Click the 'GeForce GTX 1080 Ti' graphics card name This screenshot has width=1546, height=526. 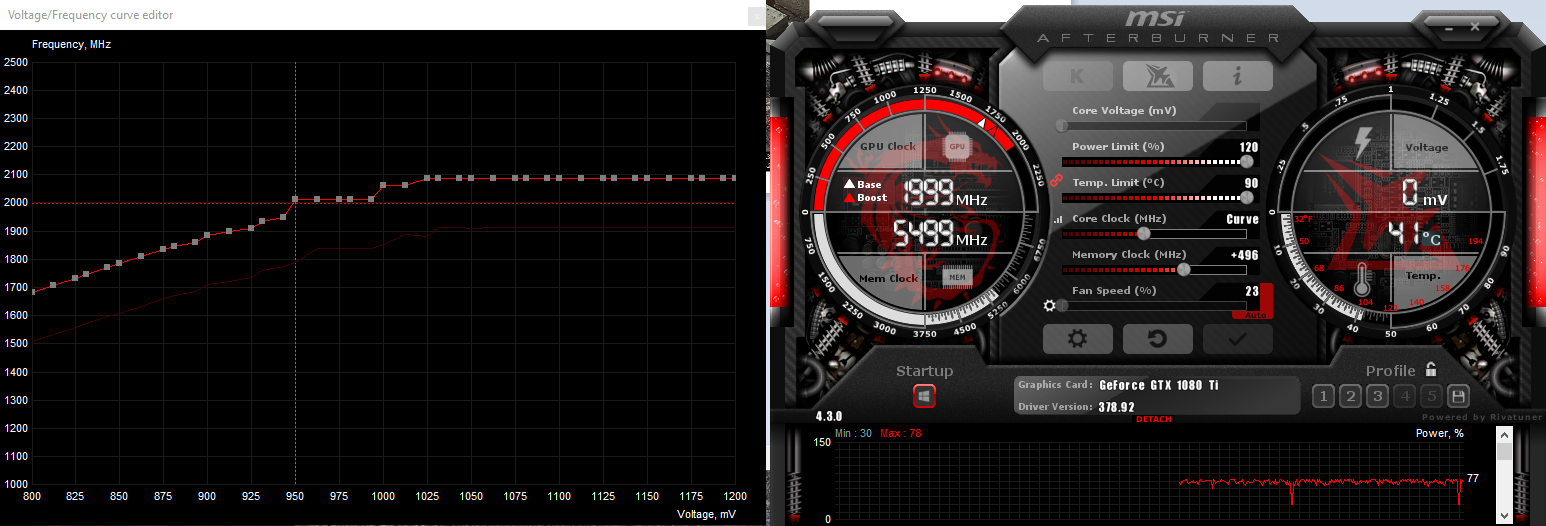pyautogui.click(x=1158, y=385)
